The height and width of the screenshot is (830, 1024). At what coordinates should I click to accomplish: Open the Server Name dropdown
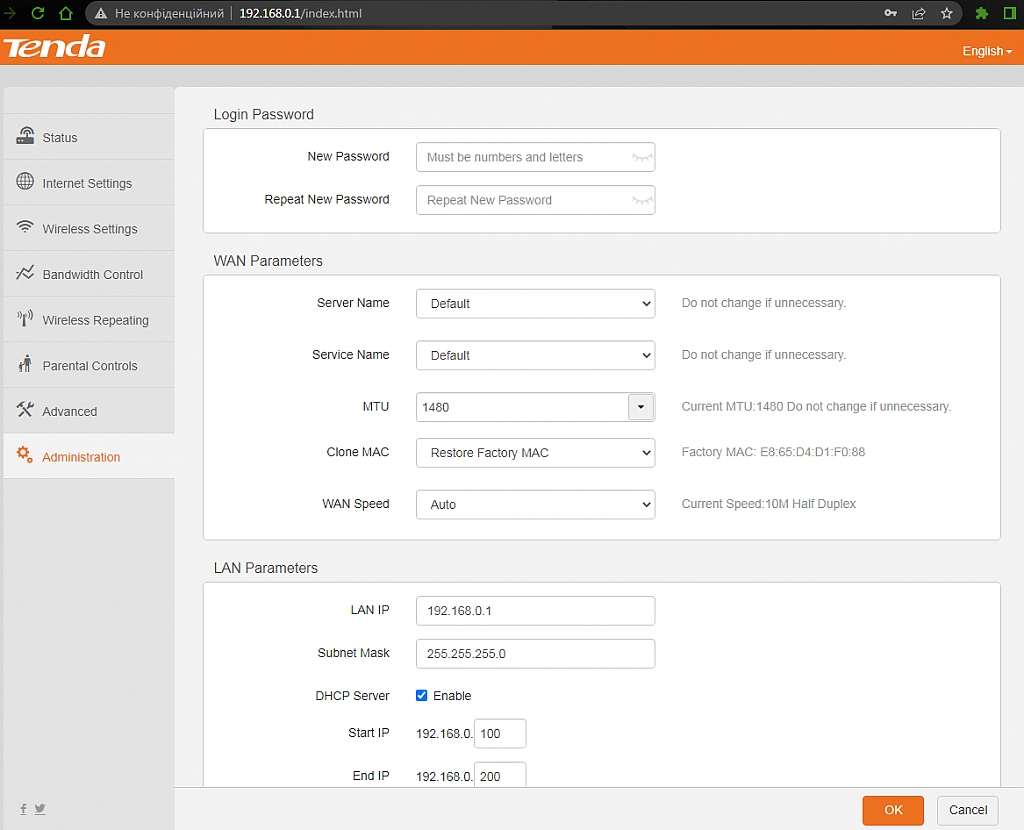point(536,304)
